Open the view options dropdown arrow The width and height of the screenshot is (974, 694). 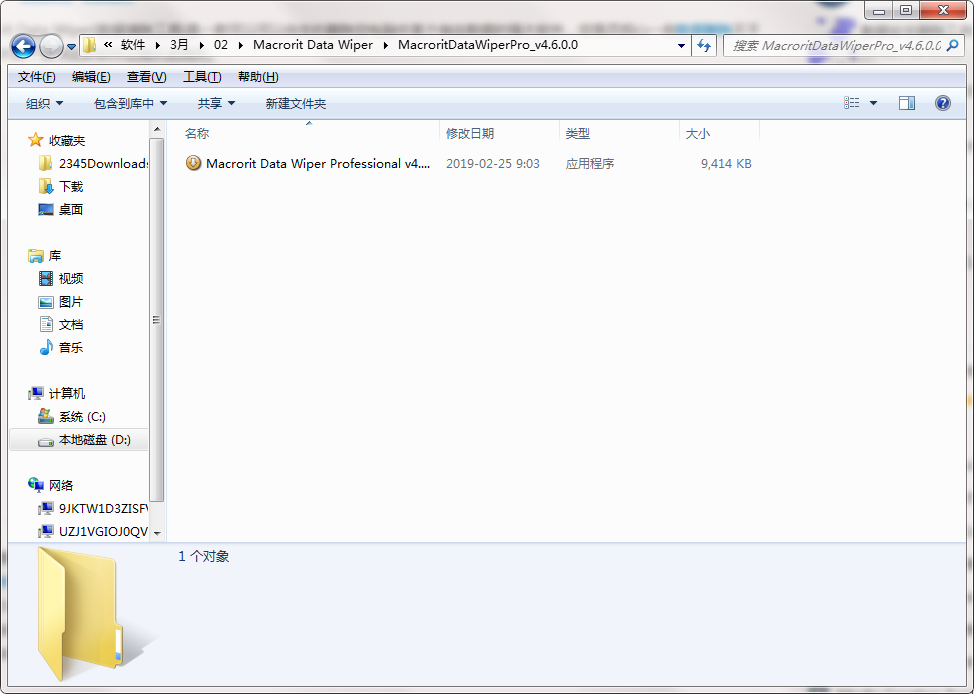tap(873, 103)
